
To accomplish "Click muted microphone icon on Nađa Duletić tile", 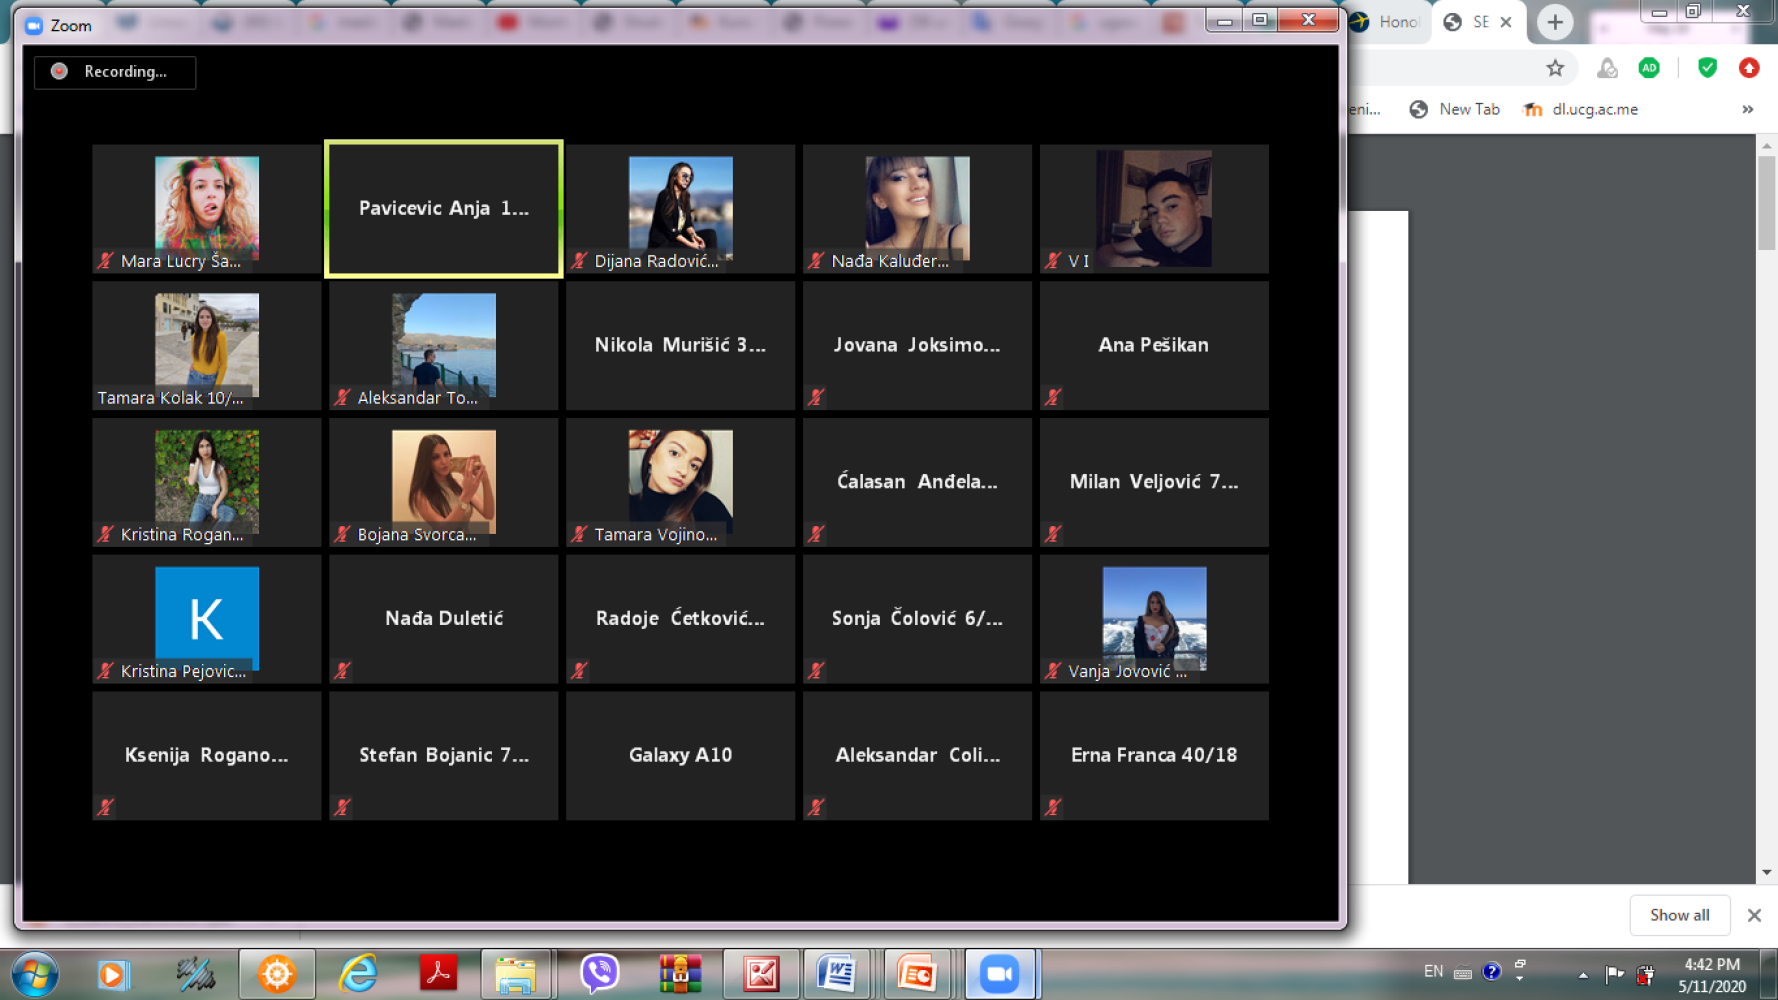I will (x=343, y=670).
